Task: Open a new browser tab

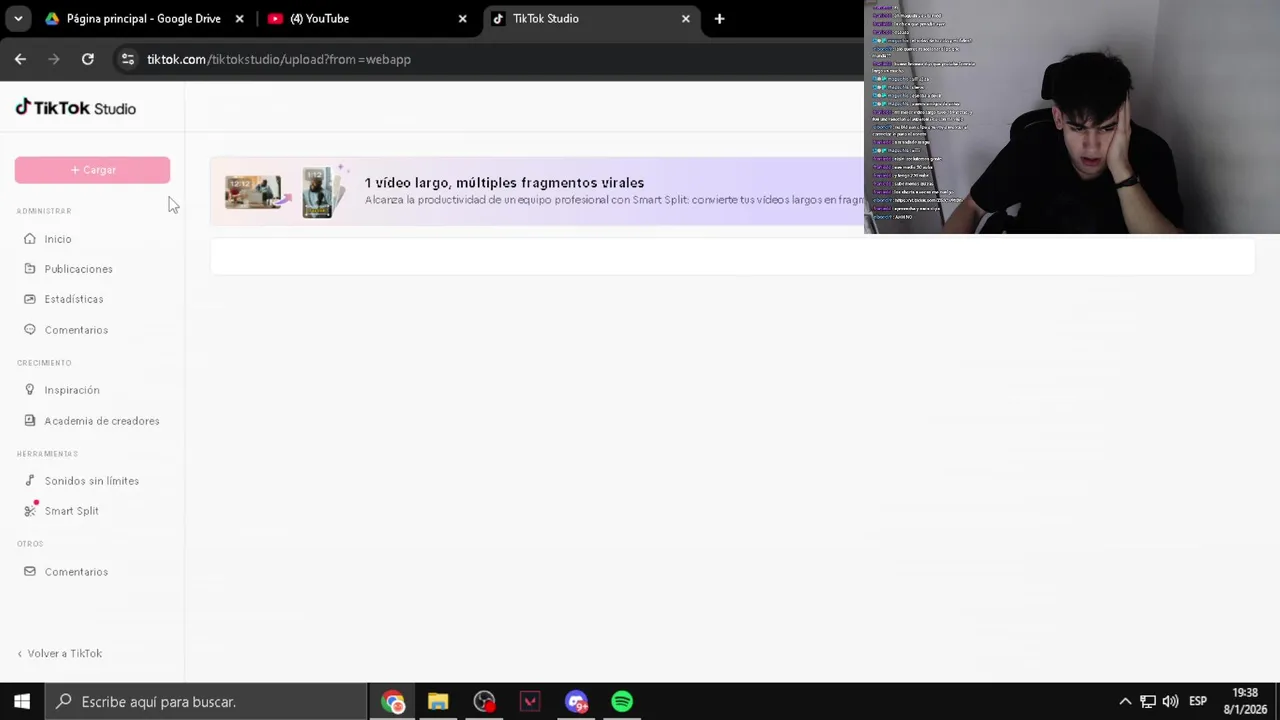Action: point(719,18)
